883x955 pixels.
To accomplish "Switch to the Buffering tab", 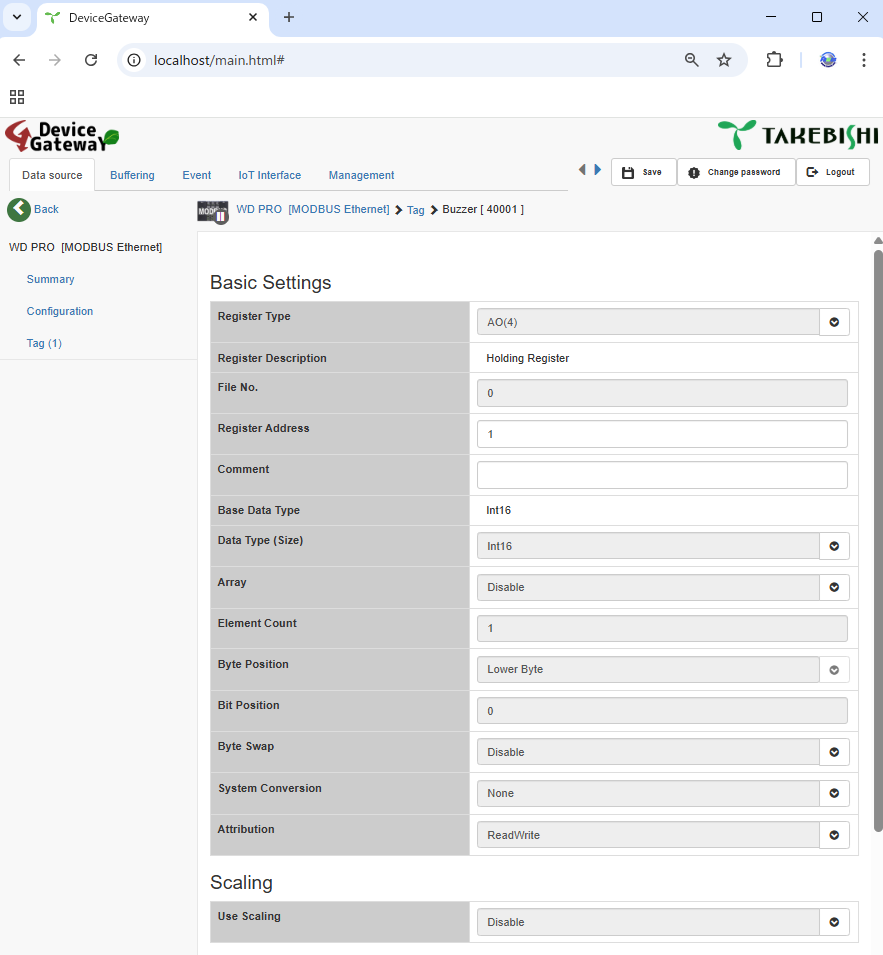I will 132,175.
